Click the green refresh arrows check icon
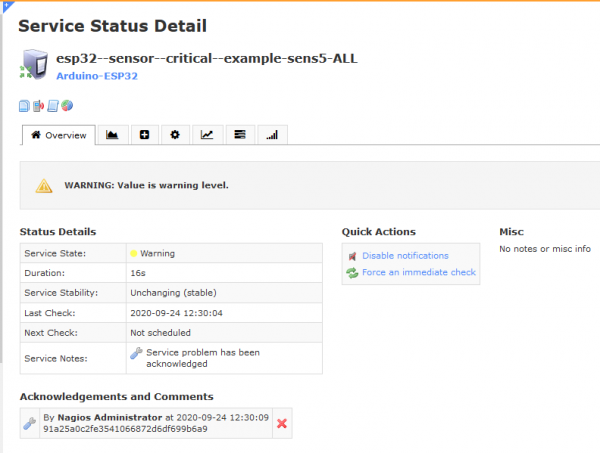The width and height of the screenshot is (600, 453). [x=352, y=272]
